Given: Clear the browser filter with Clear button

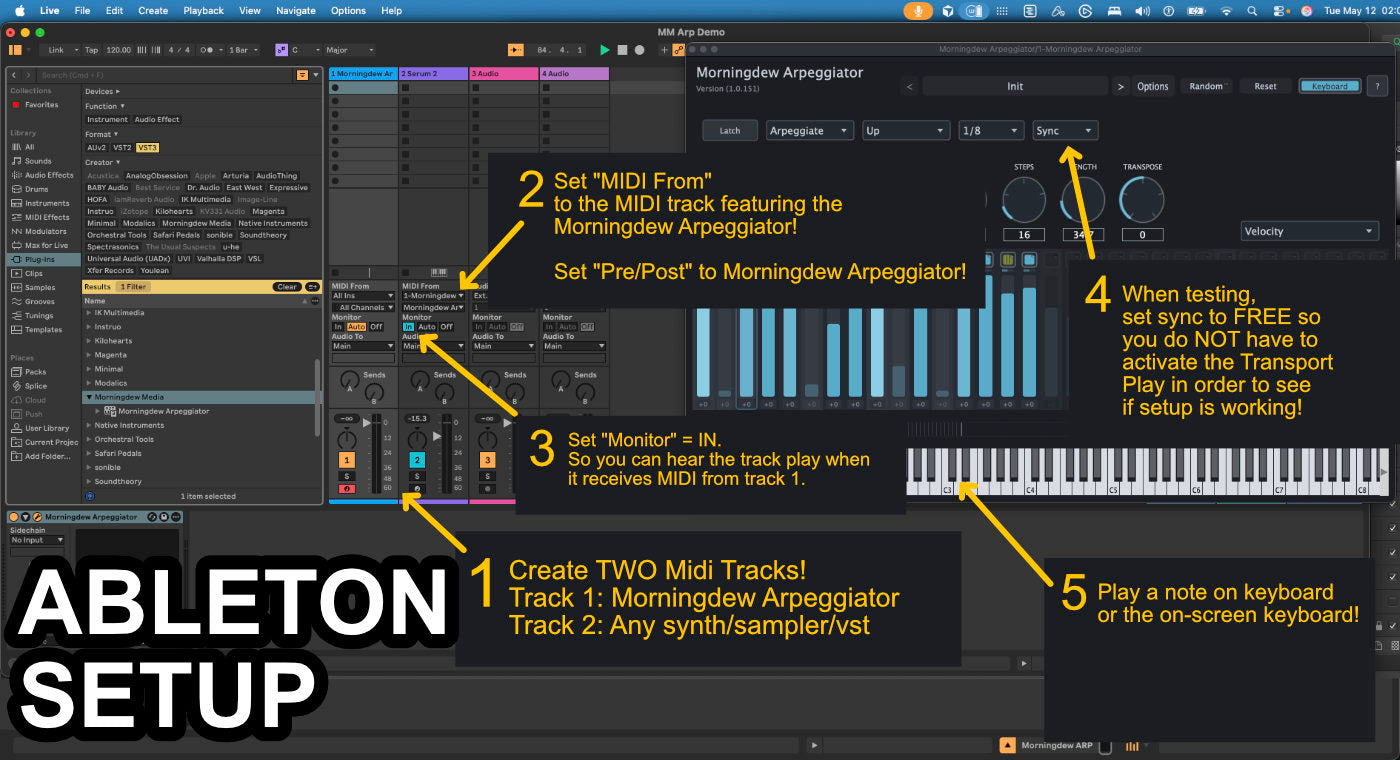Looking at the screenshot, I should (286, 287).
